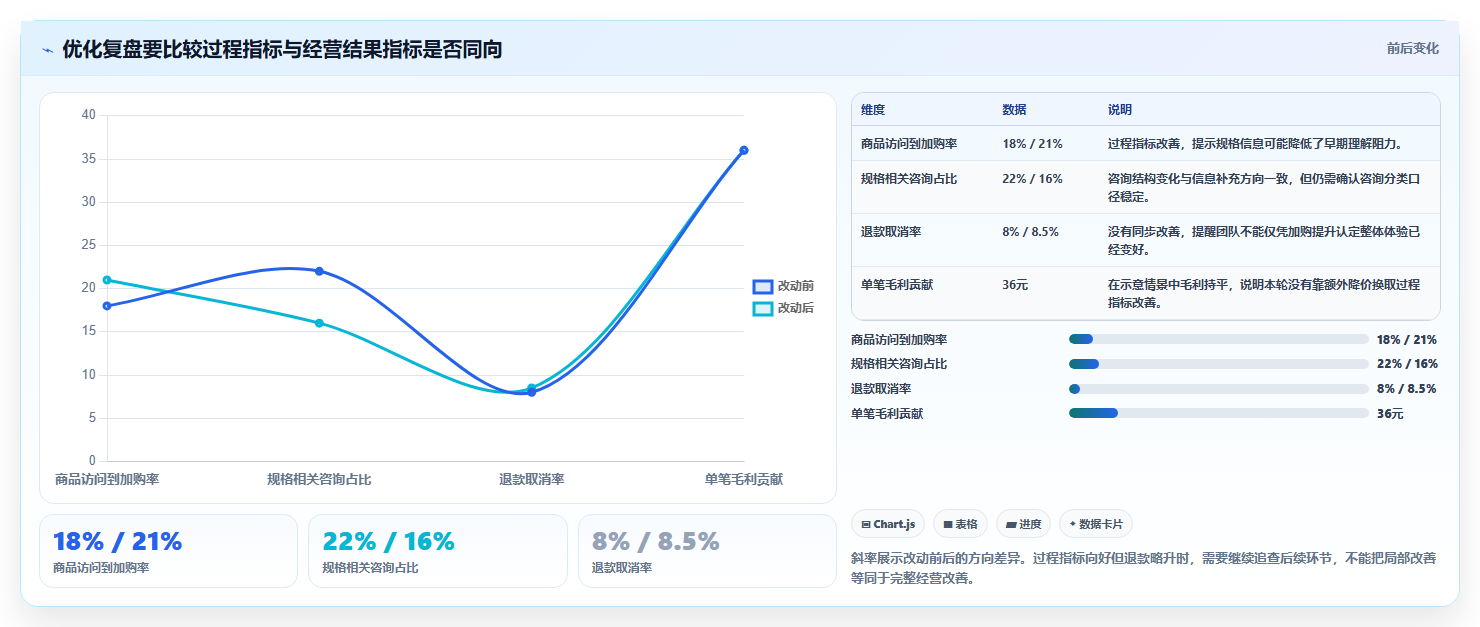Click the 8% / 8.5% data card
The width and height of the screenshot is (1480, 627).
click(707, 551)
